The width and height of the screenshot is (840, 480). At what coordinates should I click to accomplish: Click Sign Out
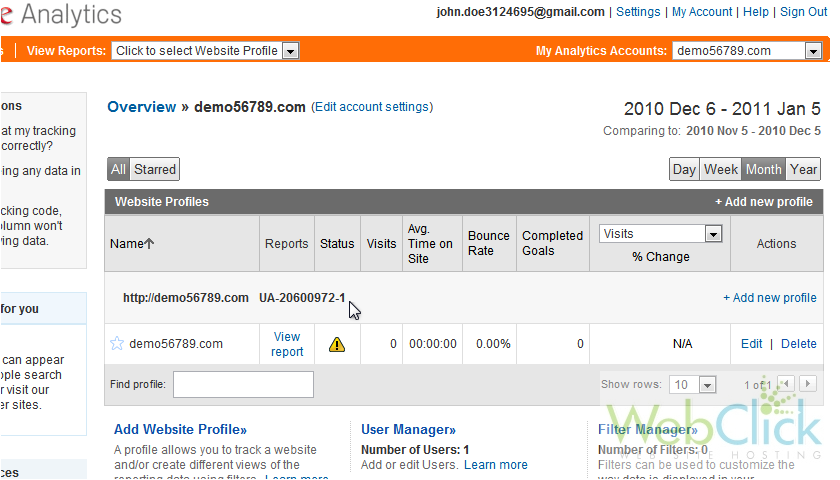[804, 12]
